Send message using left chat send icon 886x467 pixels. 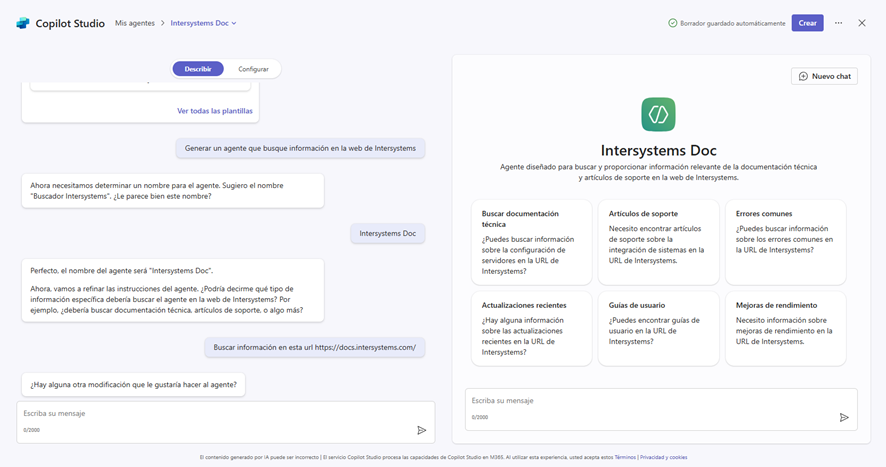pyautogui.click(x=421, y=430)
